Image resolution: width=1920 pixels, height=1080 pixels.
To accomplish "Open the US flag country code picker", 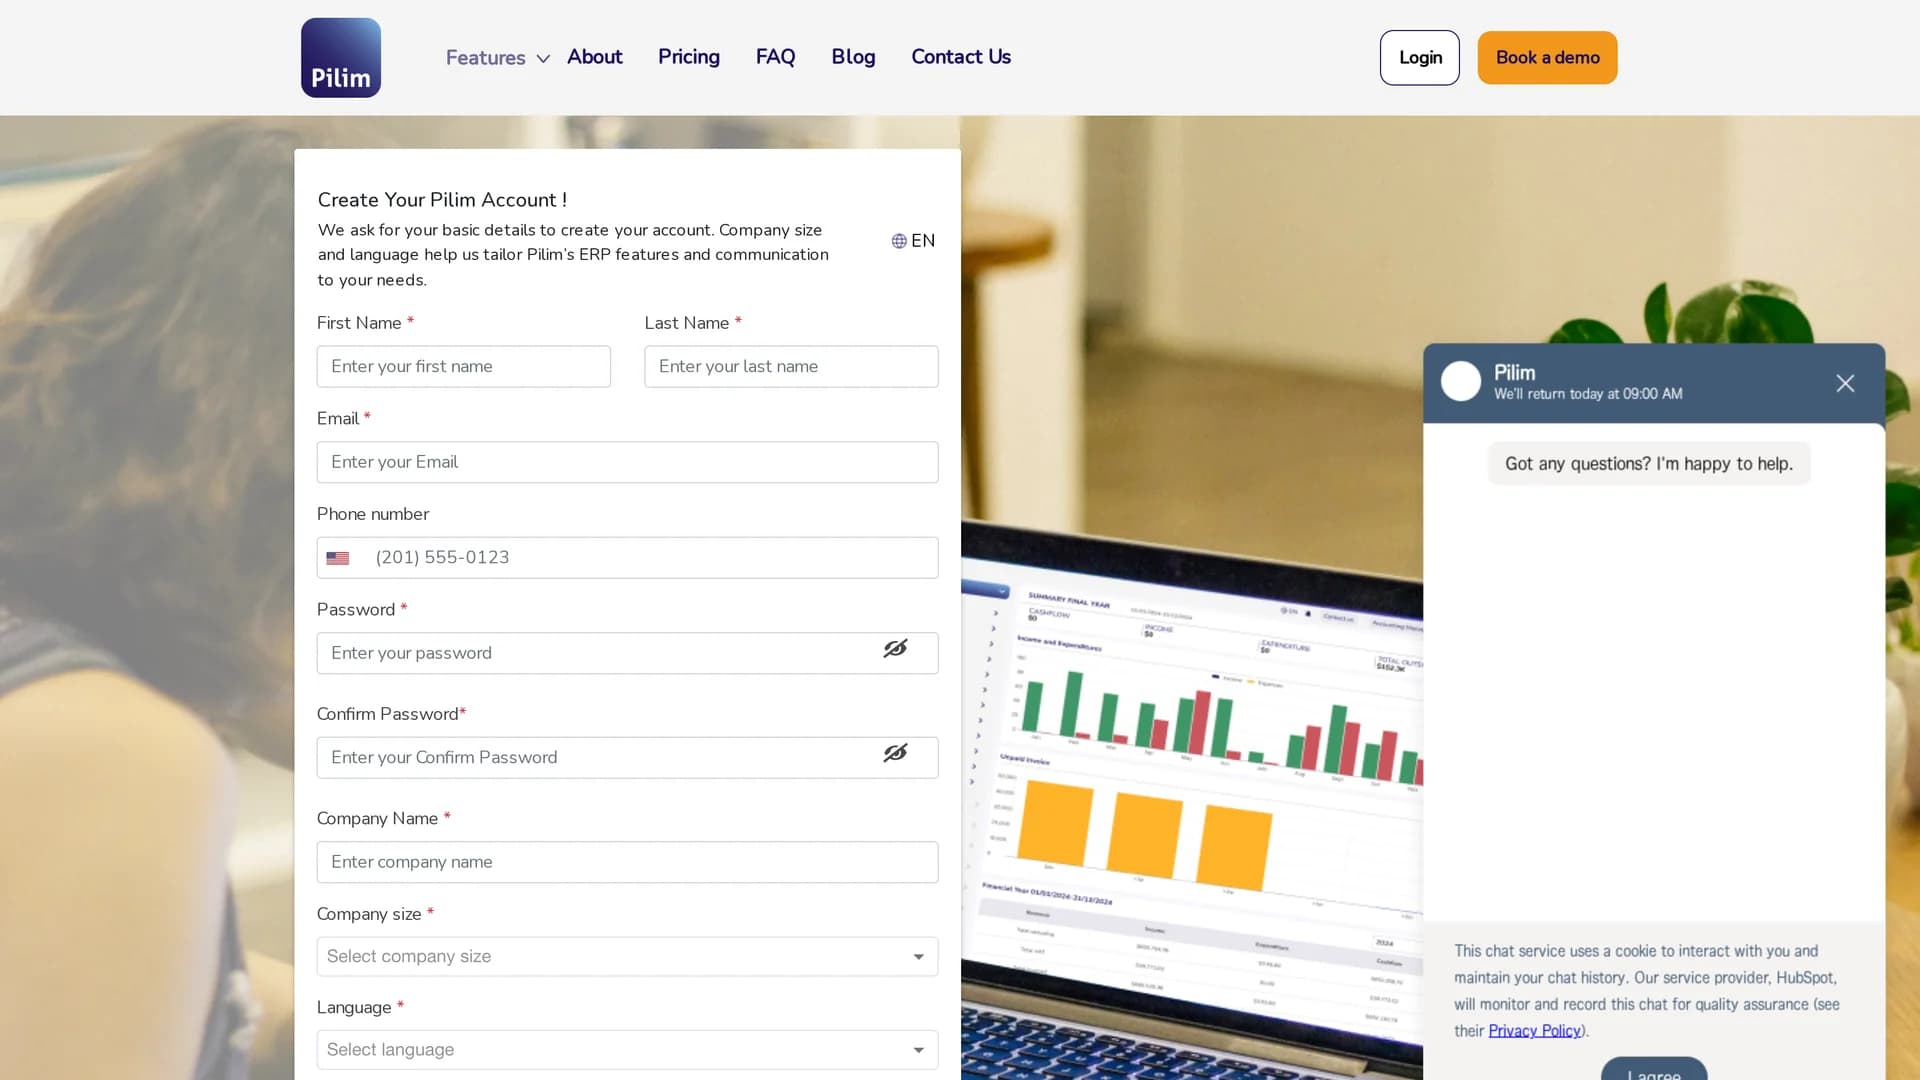I will (338, 558).
